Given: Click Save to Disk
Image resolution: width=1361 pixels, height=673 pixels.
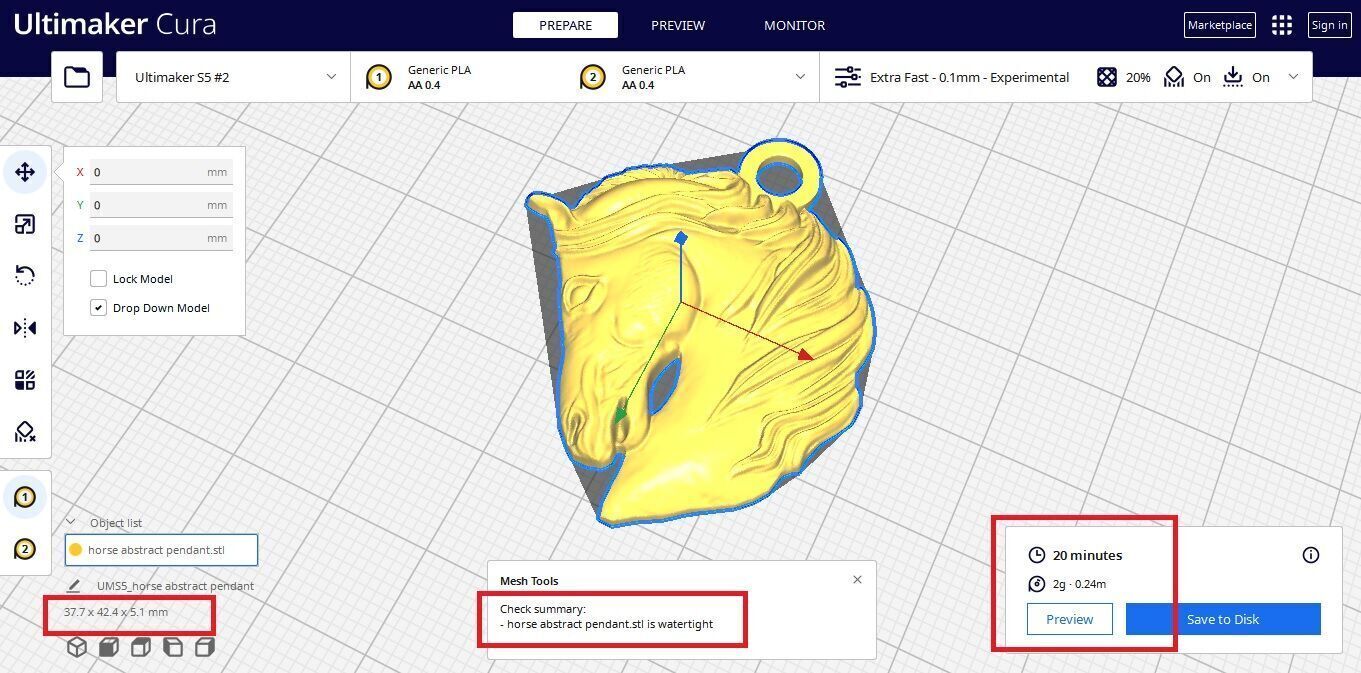Looking at the screenshot, I should point(1223,619).
